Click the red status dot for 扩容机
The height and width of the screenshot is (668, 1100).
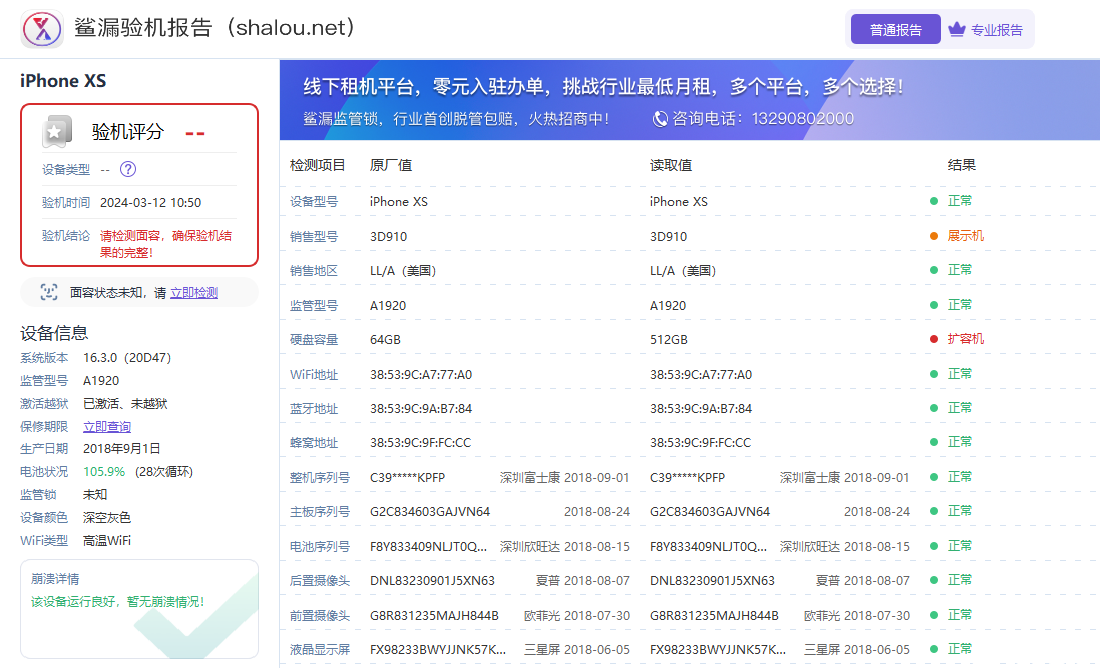(x=934, y=339)
